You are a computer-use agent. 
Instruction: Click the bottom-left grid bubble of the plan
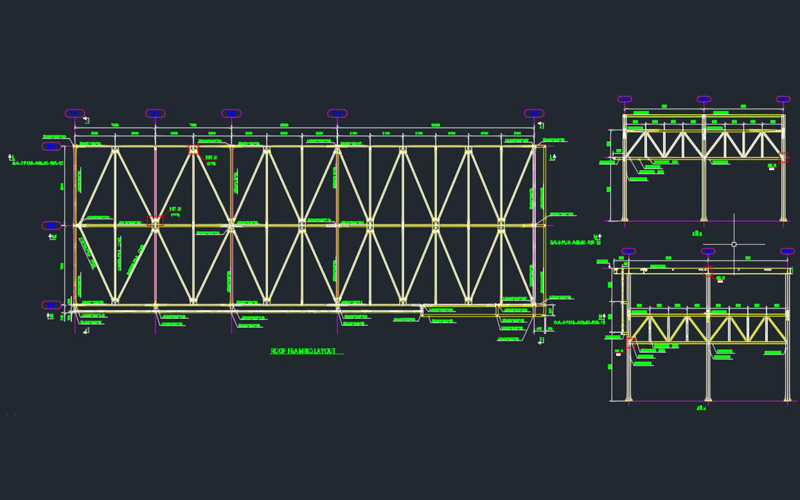[51, 305]
